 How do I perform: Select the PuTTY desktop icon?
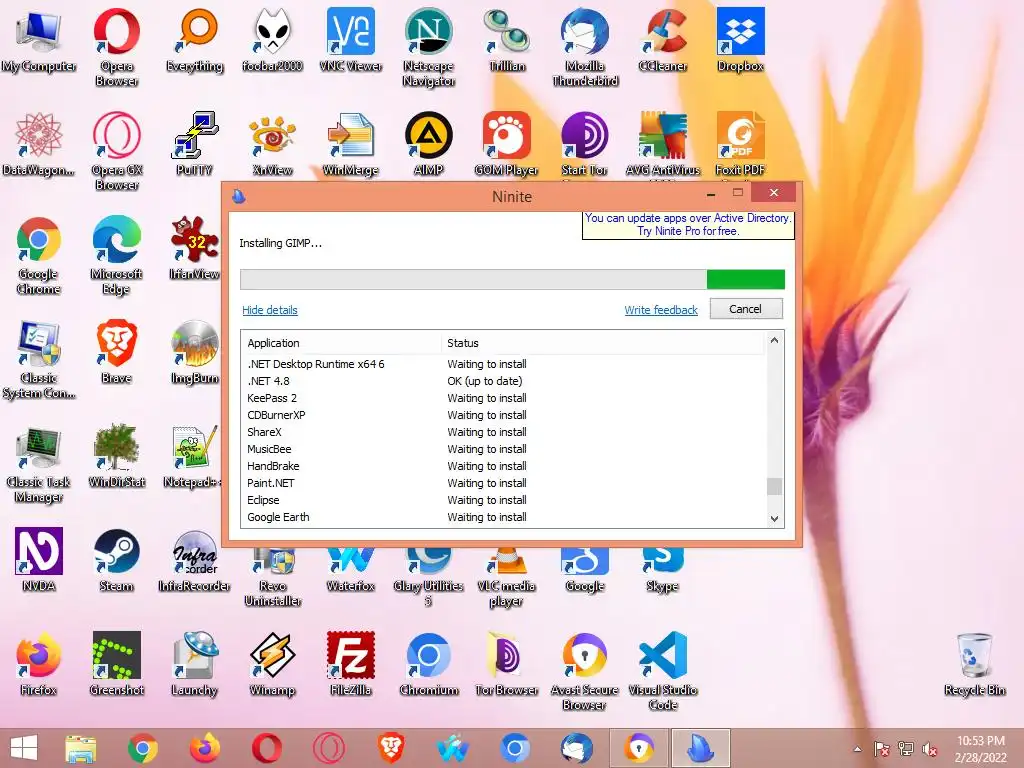[x=194, y=144]
